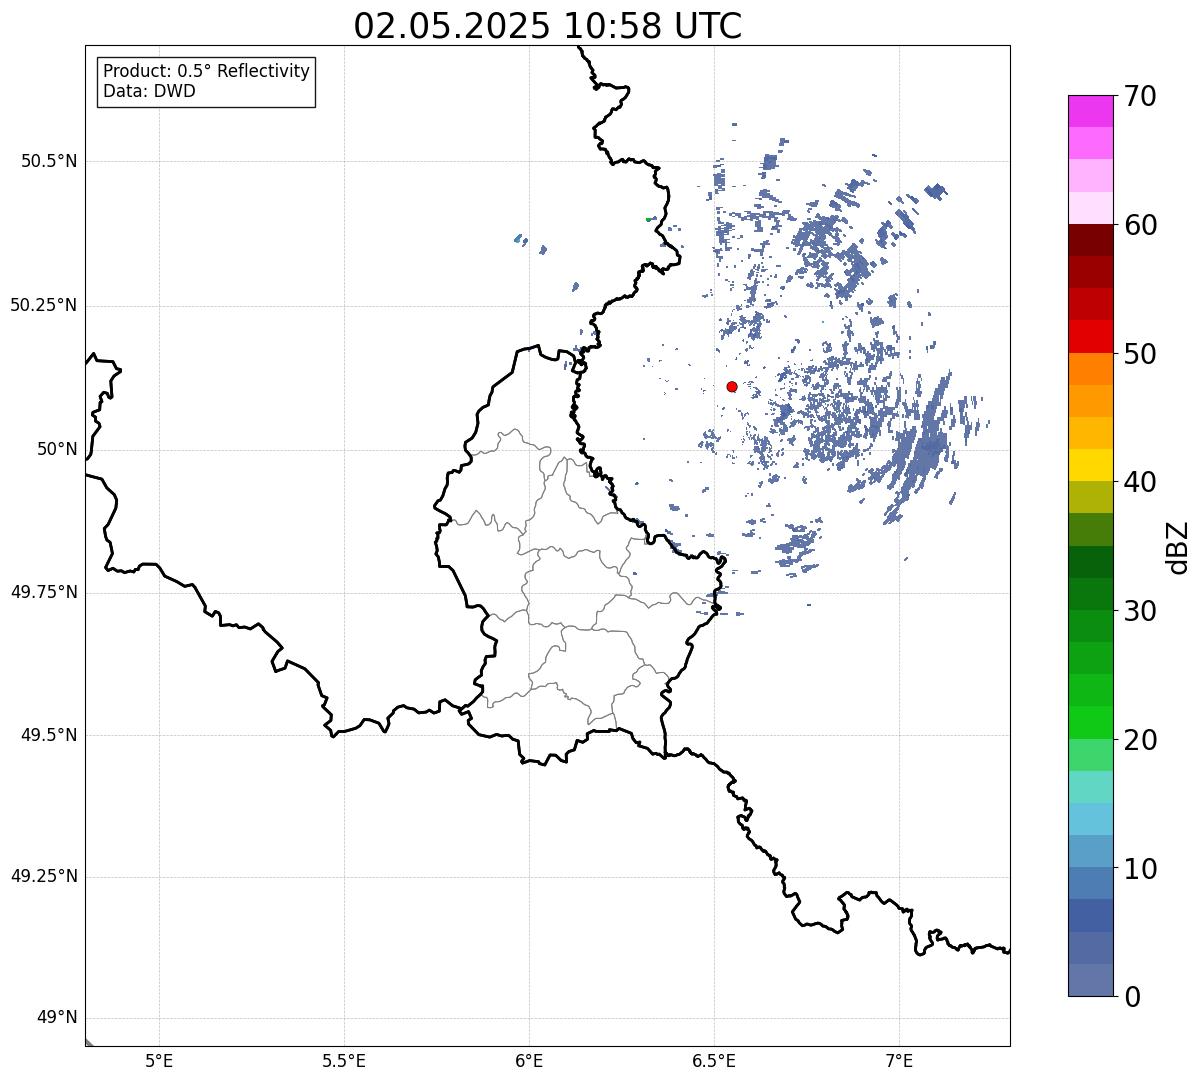Click the 6.5°E longitude label

point(714,1061)
